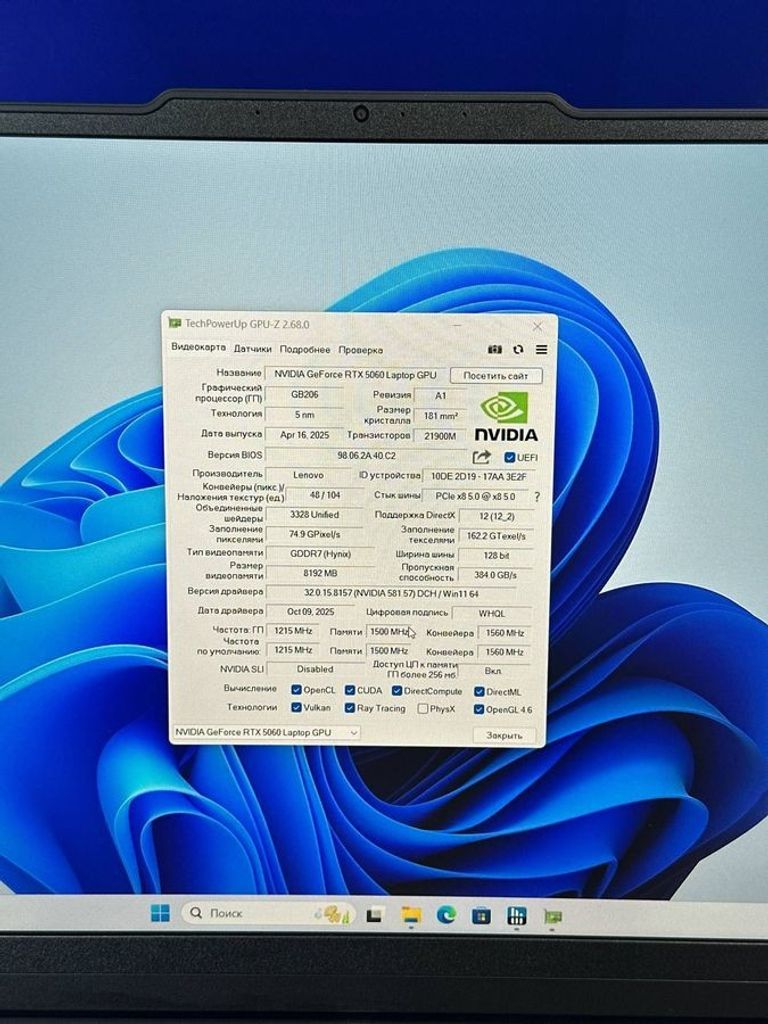Click the A1 revision value
This screenshot has width=768, height=1024.
pyautogui.click(x=440, y=395)
